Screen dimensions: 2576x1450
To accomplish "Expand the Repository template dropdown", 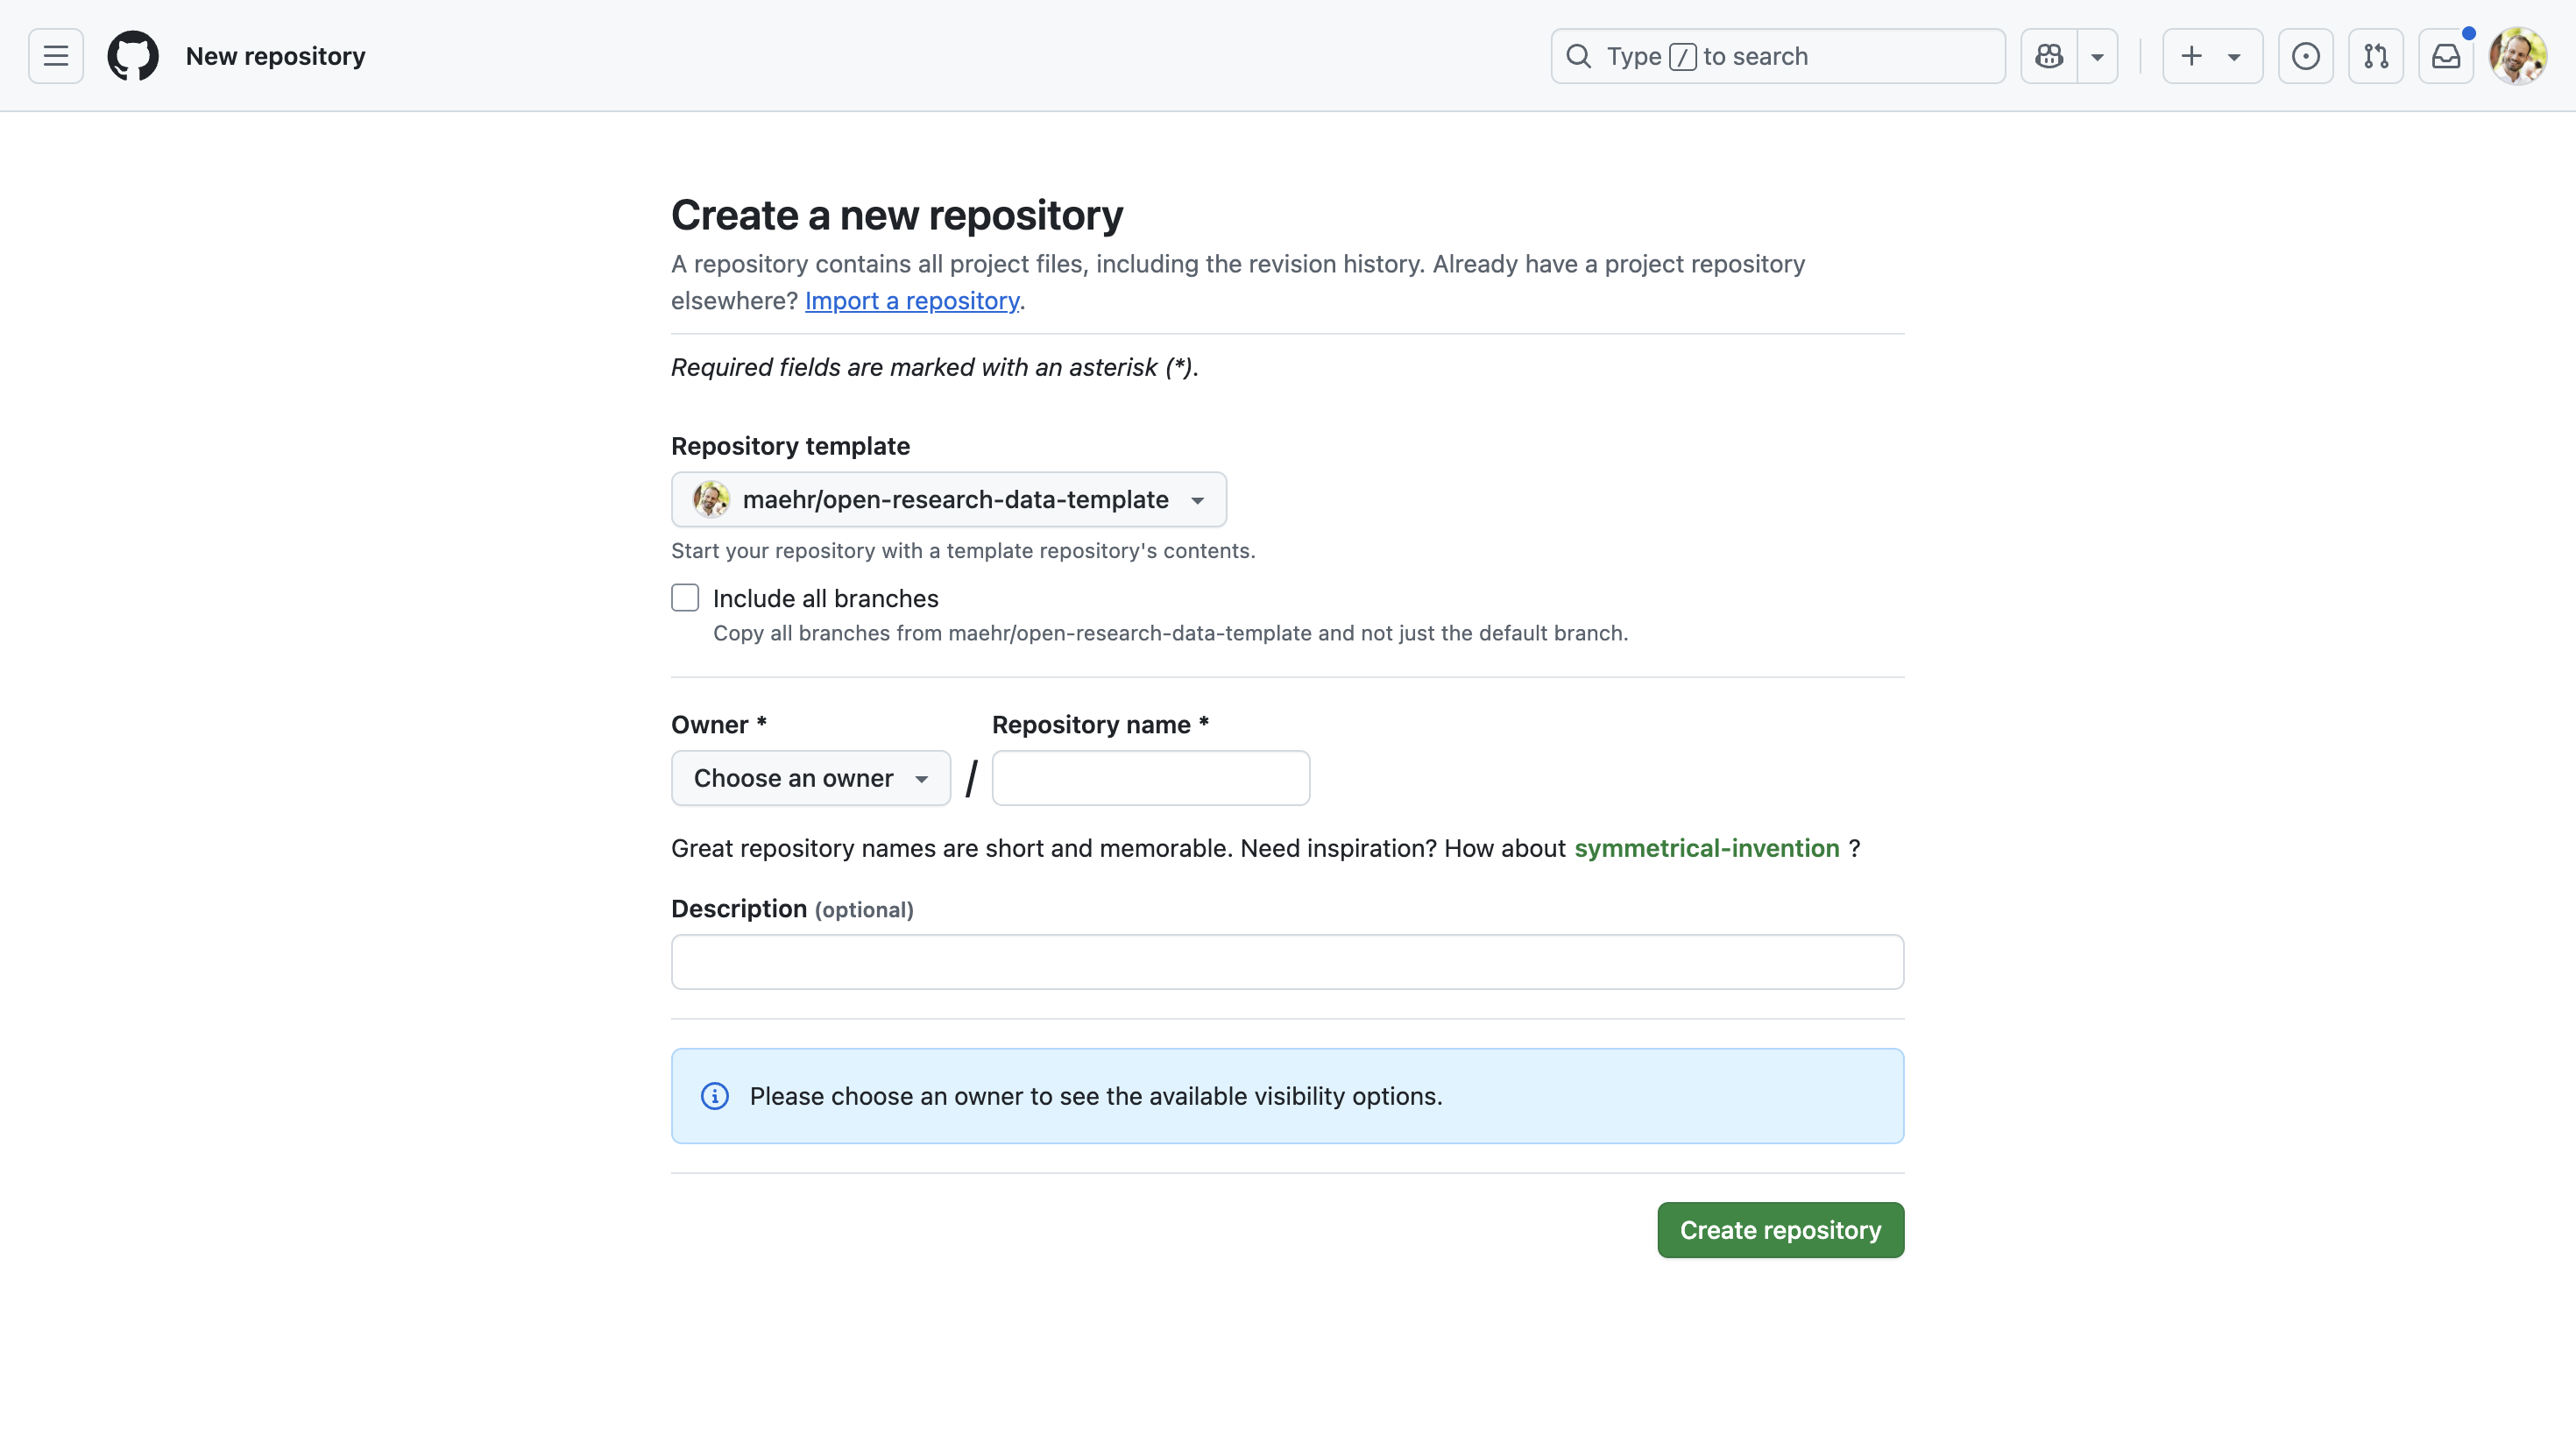I will [x=948, y=499].
